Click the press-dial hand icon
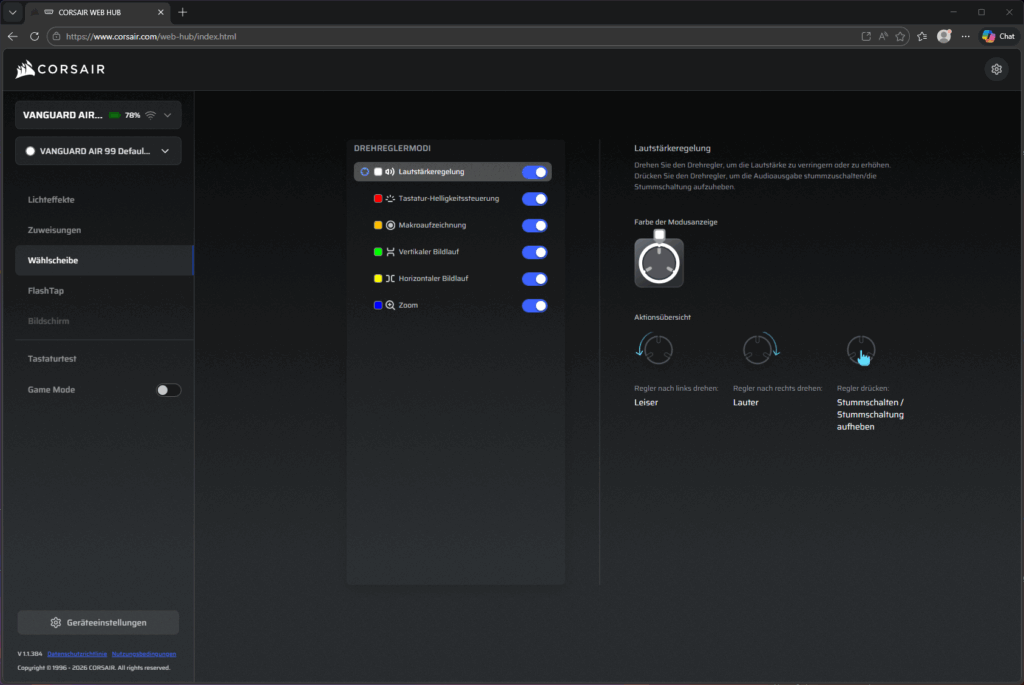The width and height of the screenshot is (1024, 685). click(x=861, y=350)
